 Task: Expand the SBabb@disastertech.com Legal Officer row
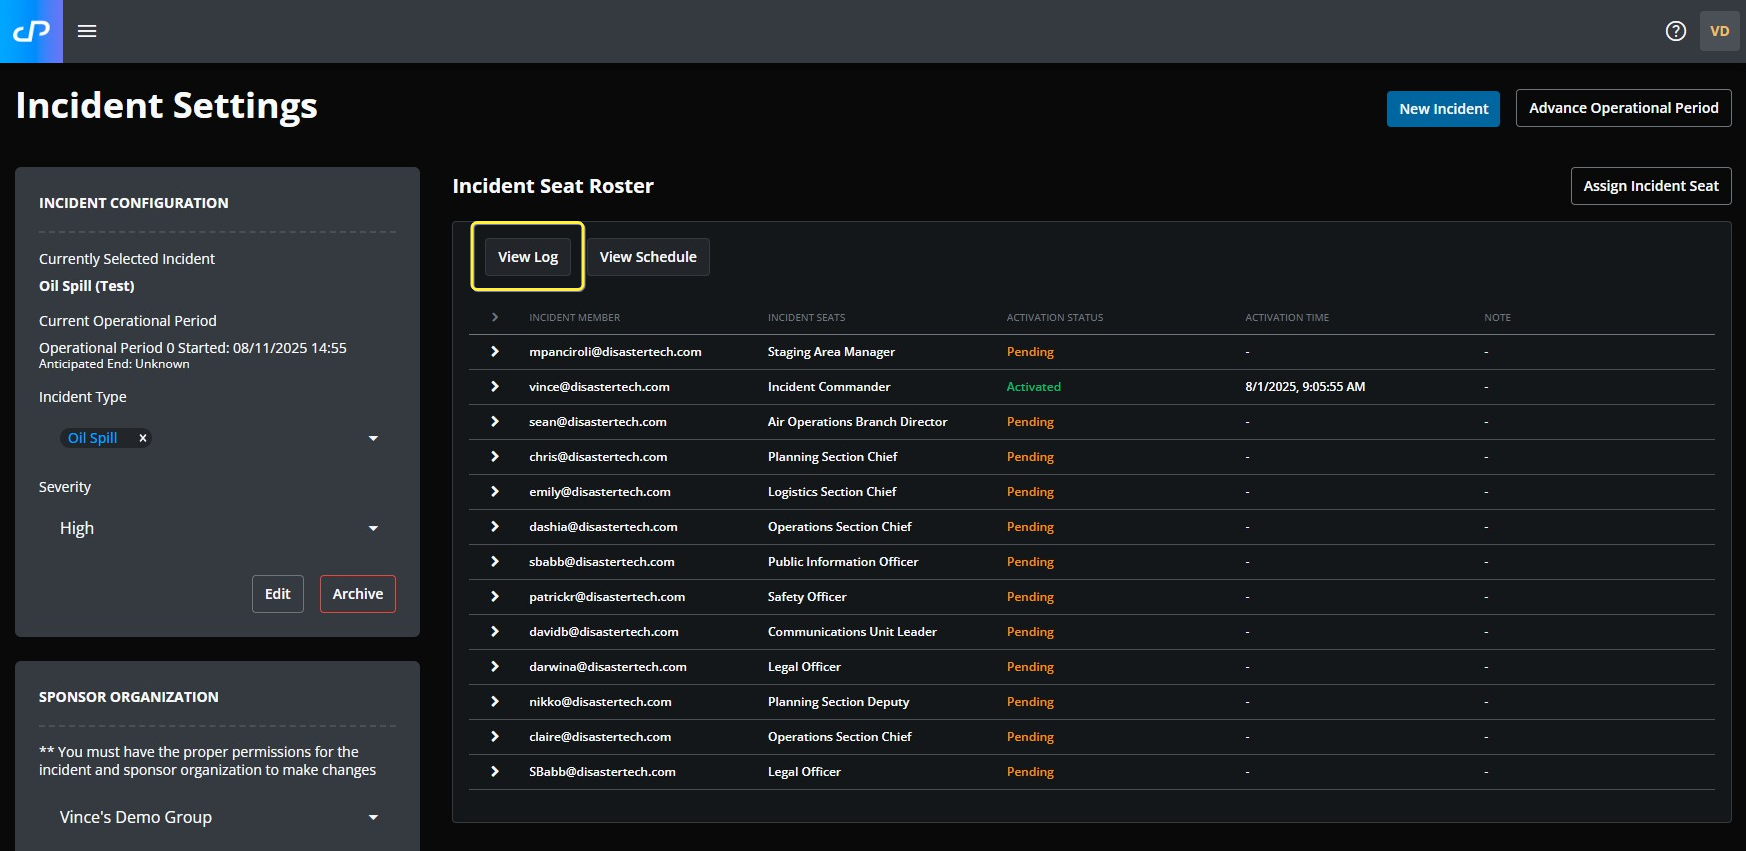(494, 772)
